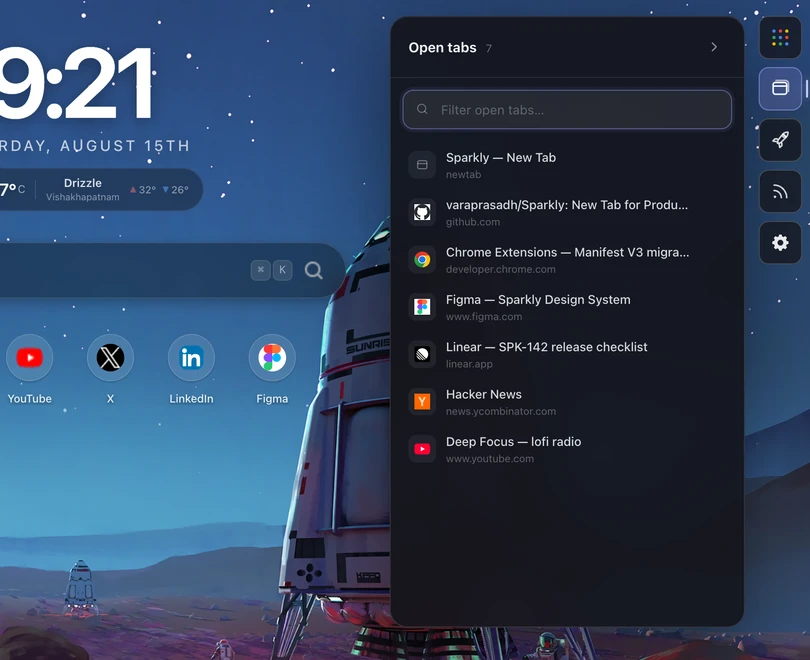Click the main search magnifier icon
The width and height of the screenshot is (810, 660).
click(x=314, y=270)
